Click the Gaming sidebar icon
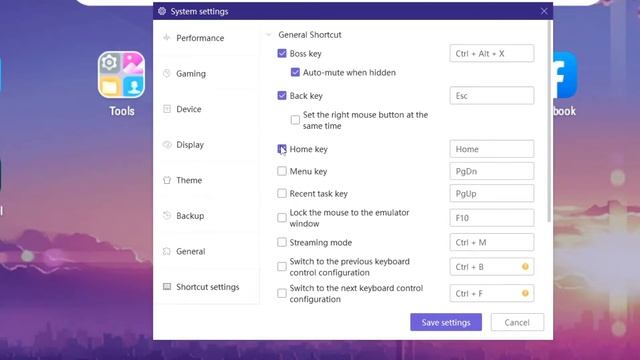The width and height of the screenshot is (640, 360). (x=167, y=73)
